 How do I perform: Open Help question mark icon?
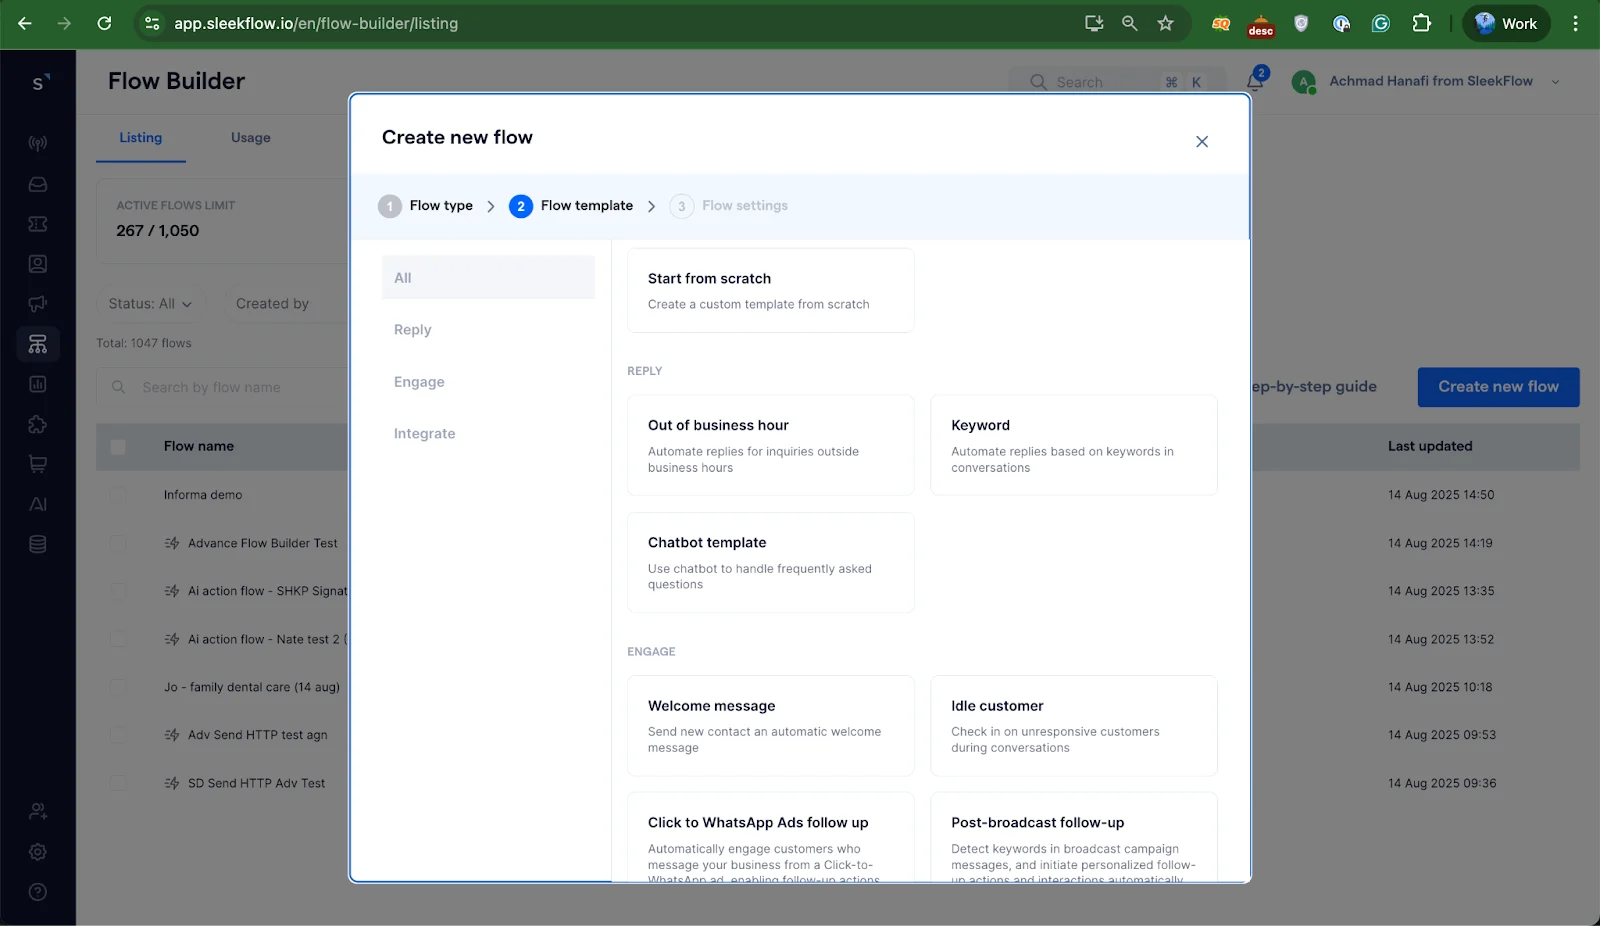(38, 892)
